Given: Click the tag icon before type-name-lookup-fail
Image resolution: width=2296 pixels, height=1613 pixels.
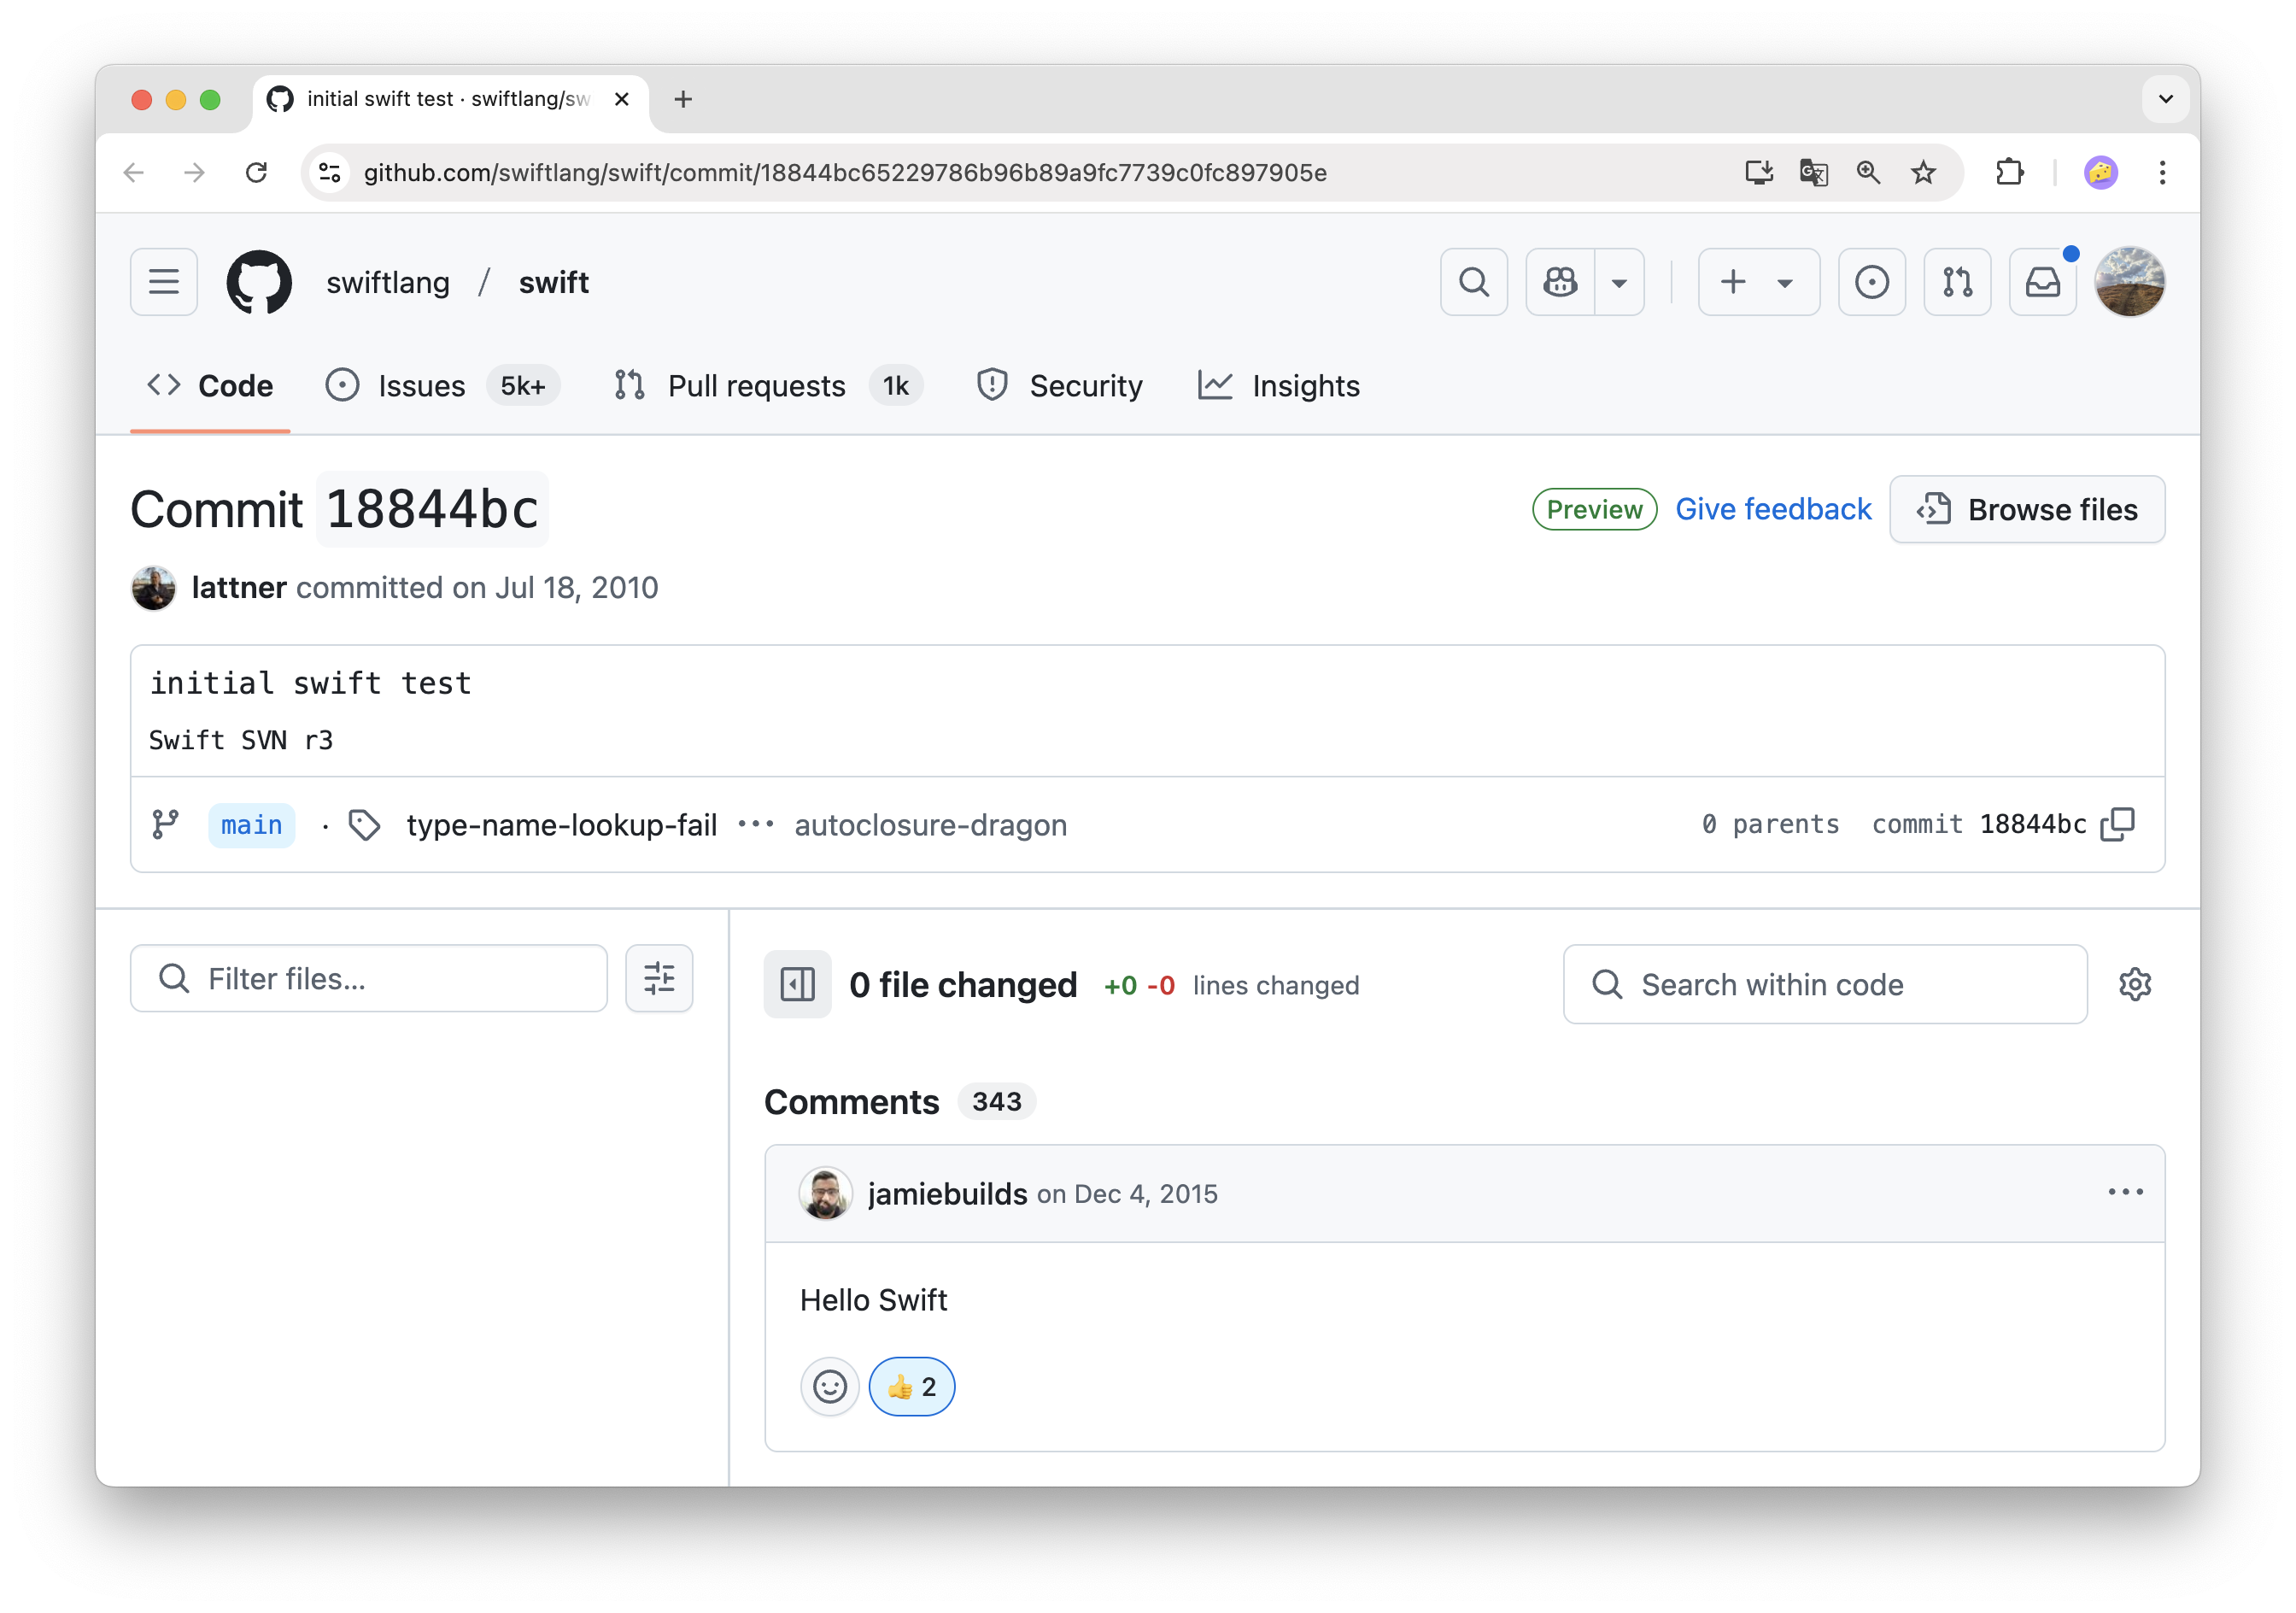Looking at the screenshot, I should click(365, 825).
